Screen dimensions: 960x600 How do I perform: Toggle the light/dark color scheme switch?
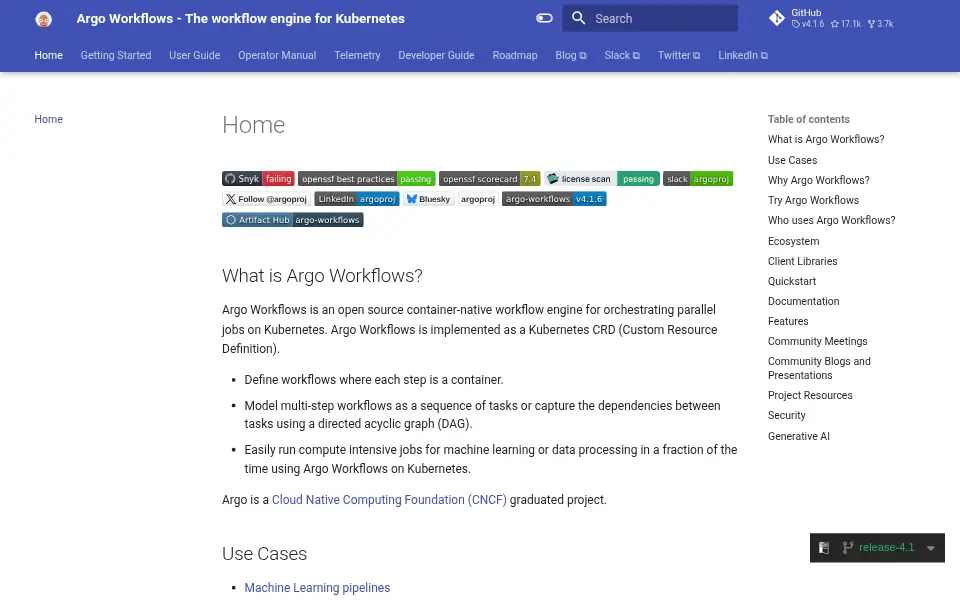[544, 18]
